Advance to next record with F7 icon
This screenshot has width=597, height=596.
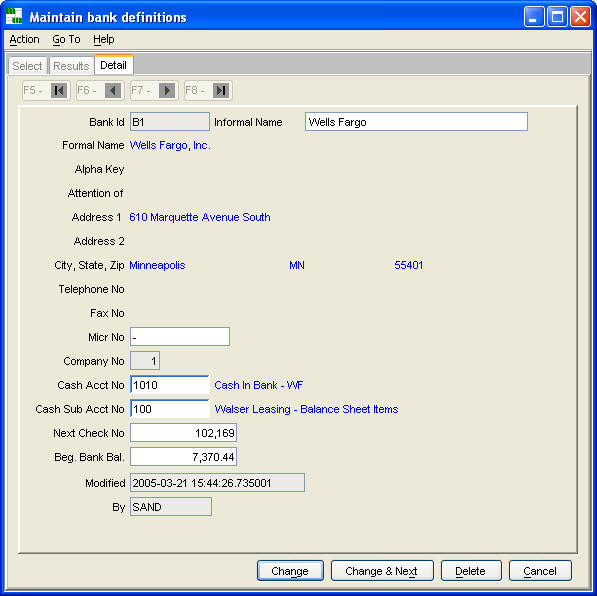[167, 91]
